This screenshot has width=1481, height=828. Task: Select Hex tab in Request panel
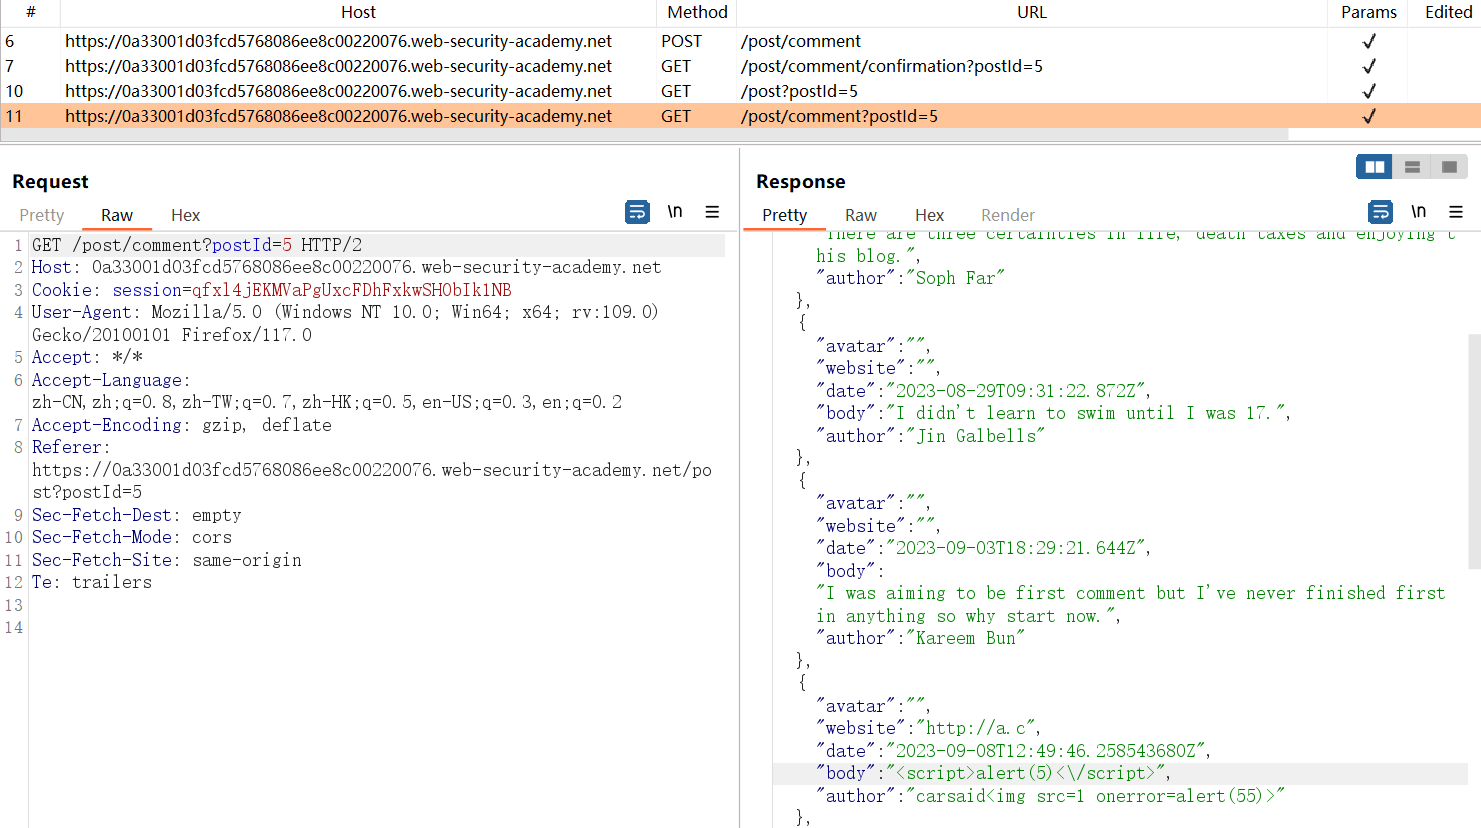[x=185, y=215]
